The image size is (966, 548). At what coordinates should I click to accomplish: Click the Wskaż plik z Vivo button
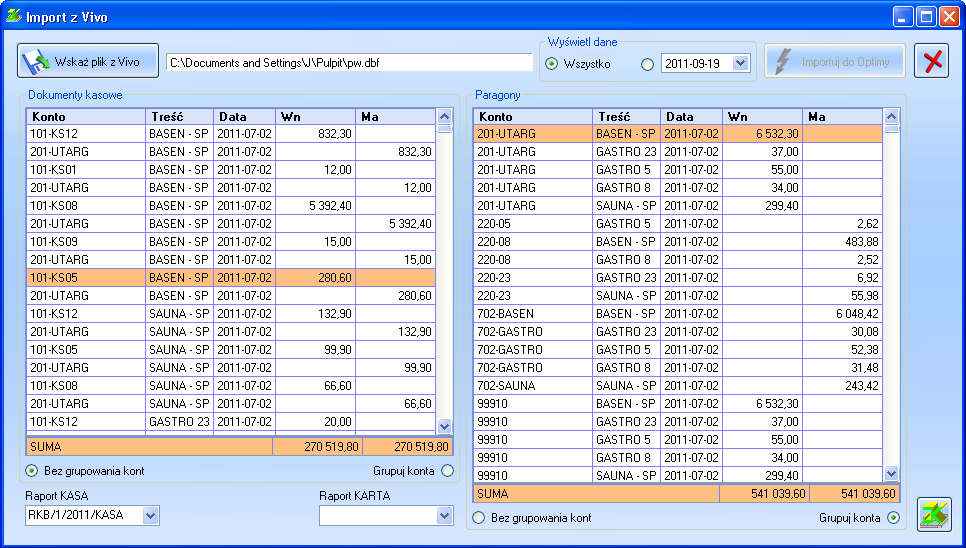point(88,61)
